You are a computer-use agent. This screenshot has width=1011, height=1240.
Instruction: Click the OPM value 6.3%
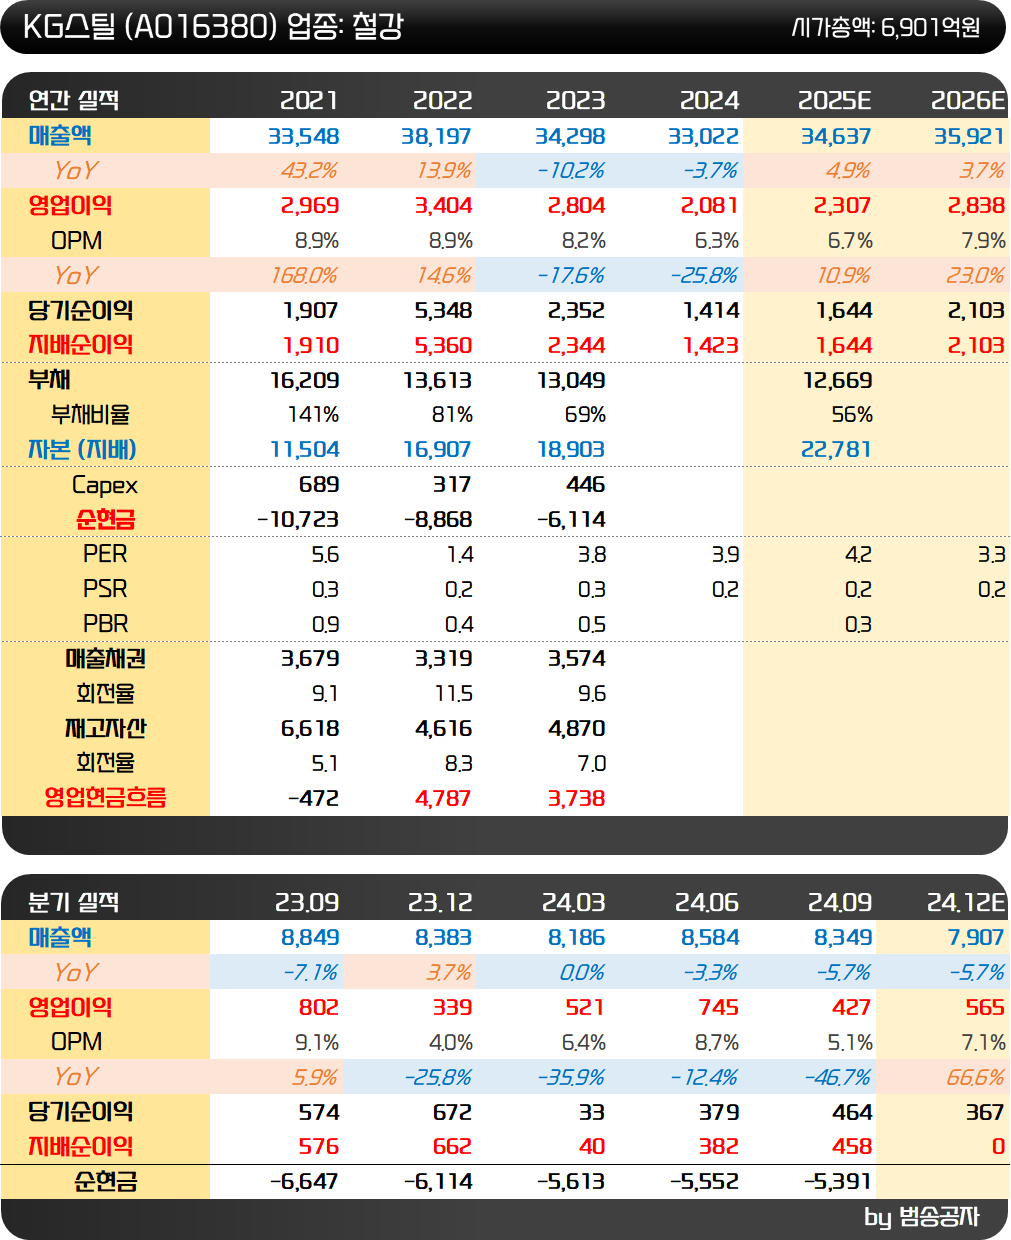point(717,241)
